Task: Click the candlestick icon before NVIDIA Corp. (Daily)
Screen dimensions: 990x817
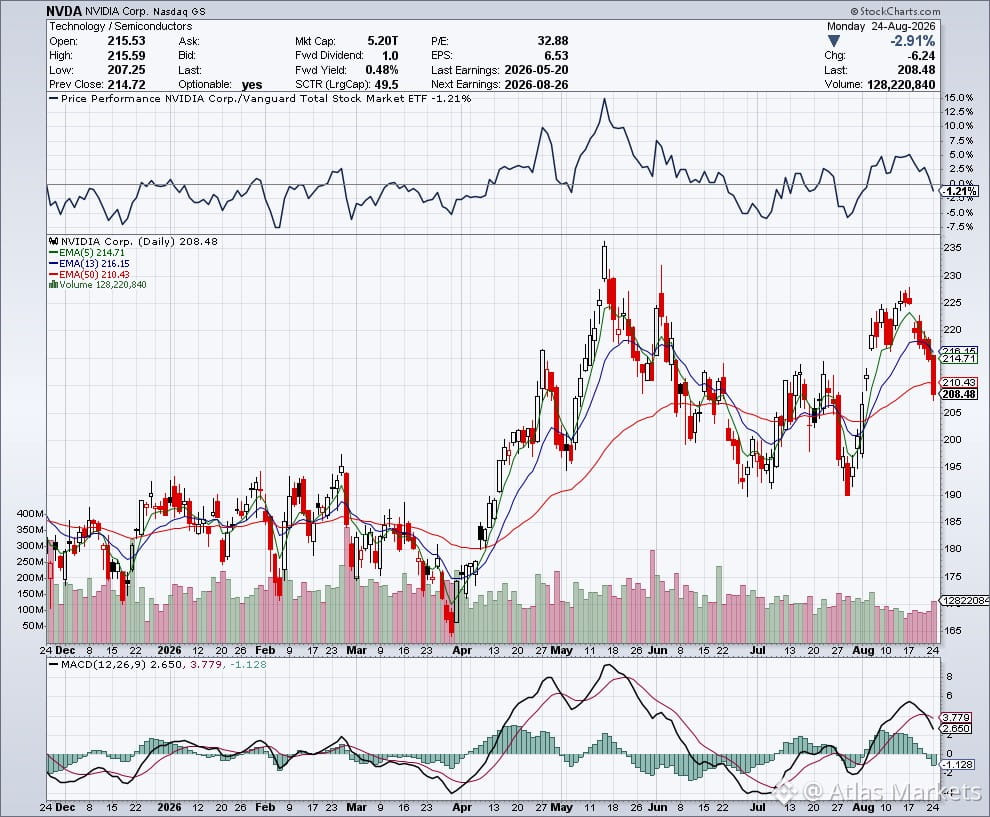Action: 54,241
